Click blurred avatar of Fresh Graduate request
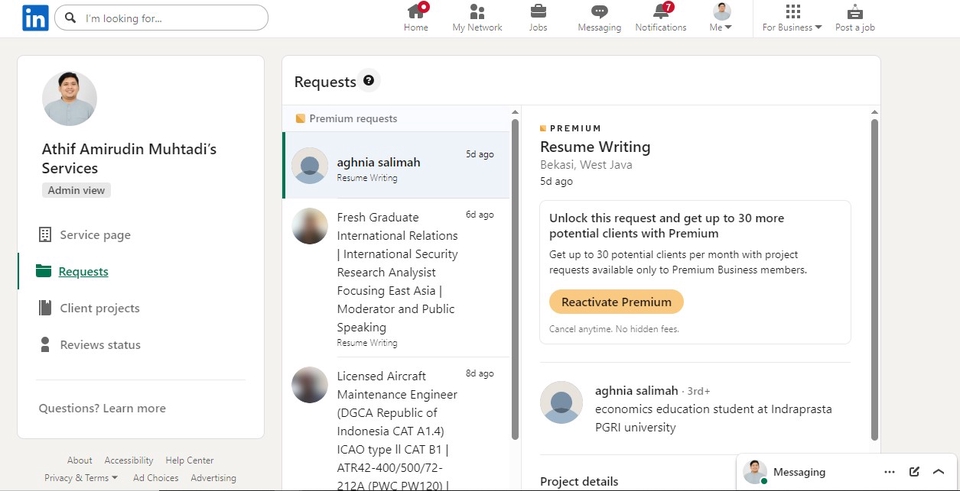Screen dimensions: 960x491 click(310, 226)
